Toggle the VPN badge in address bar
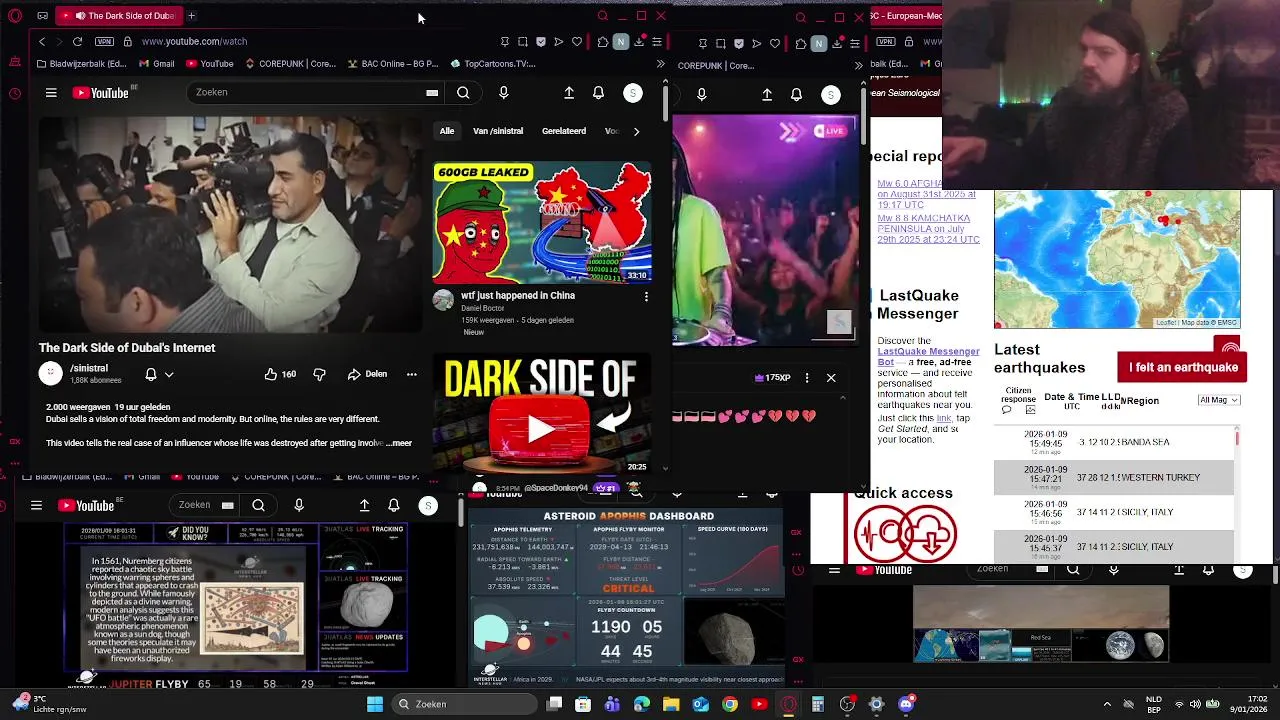The width and height of the screenshot is (1280, 720). point(104,42)
